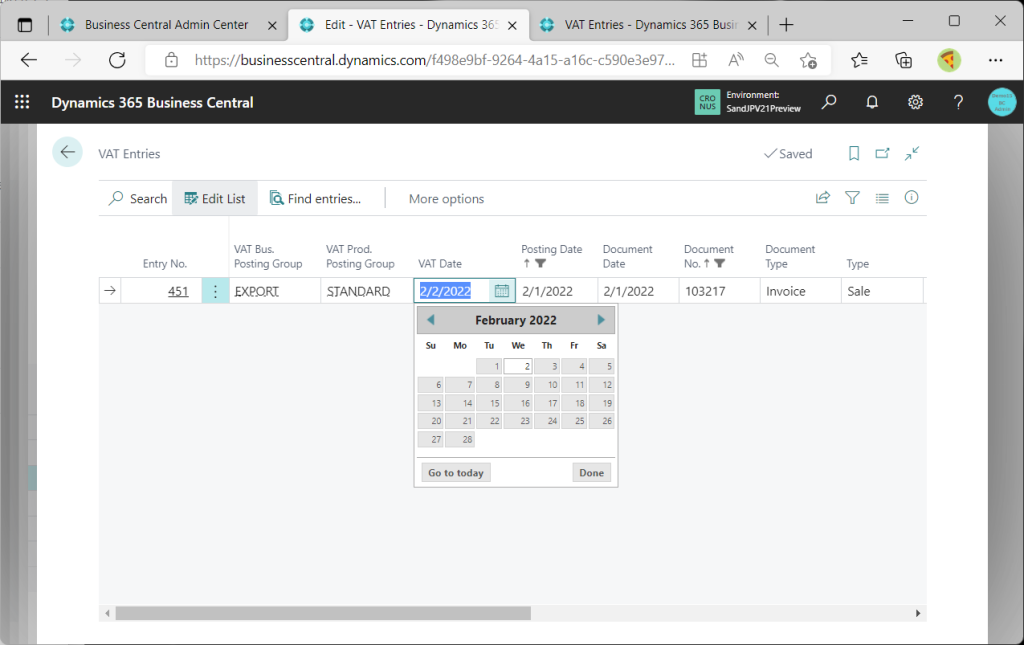Open the browser favorites list
1024x645 pixels.
859,60
